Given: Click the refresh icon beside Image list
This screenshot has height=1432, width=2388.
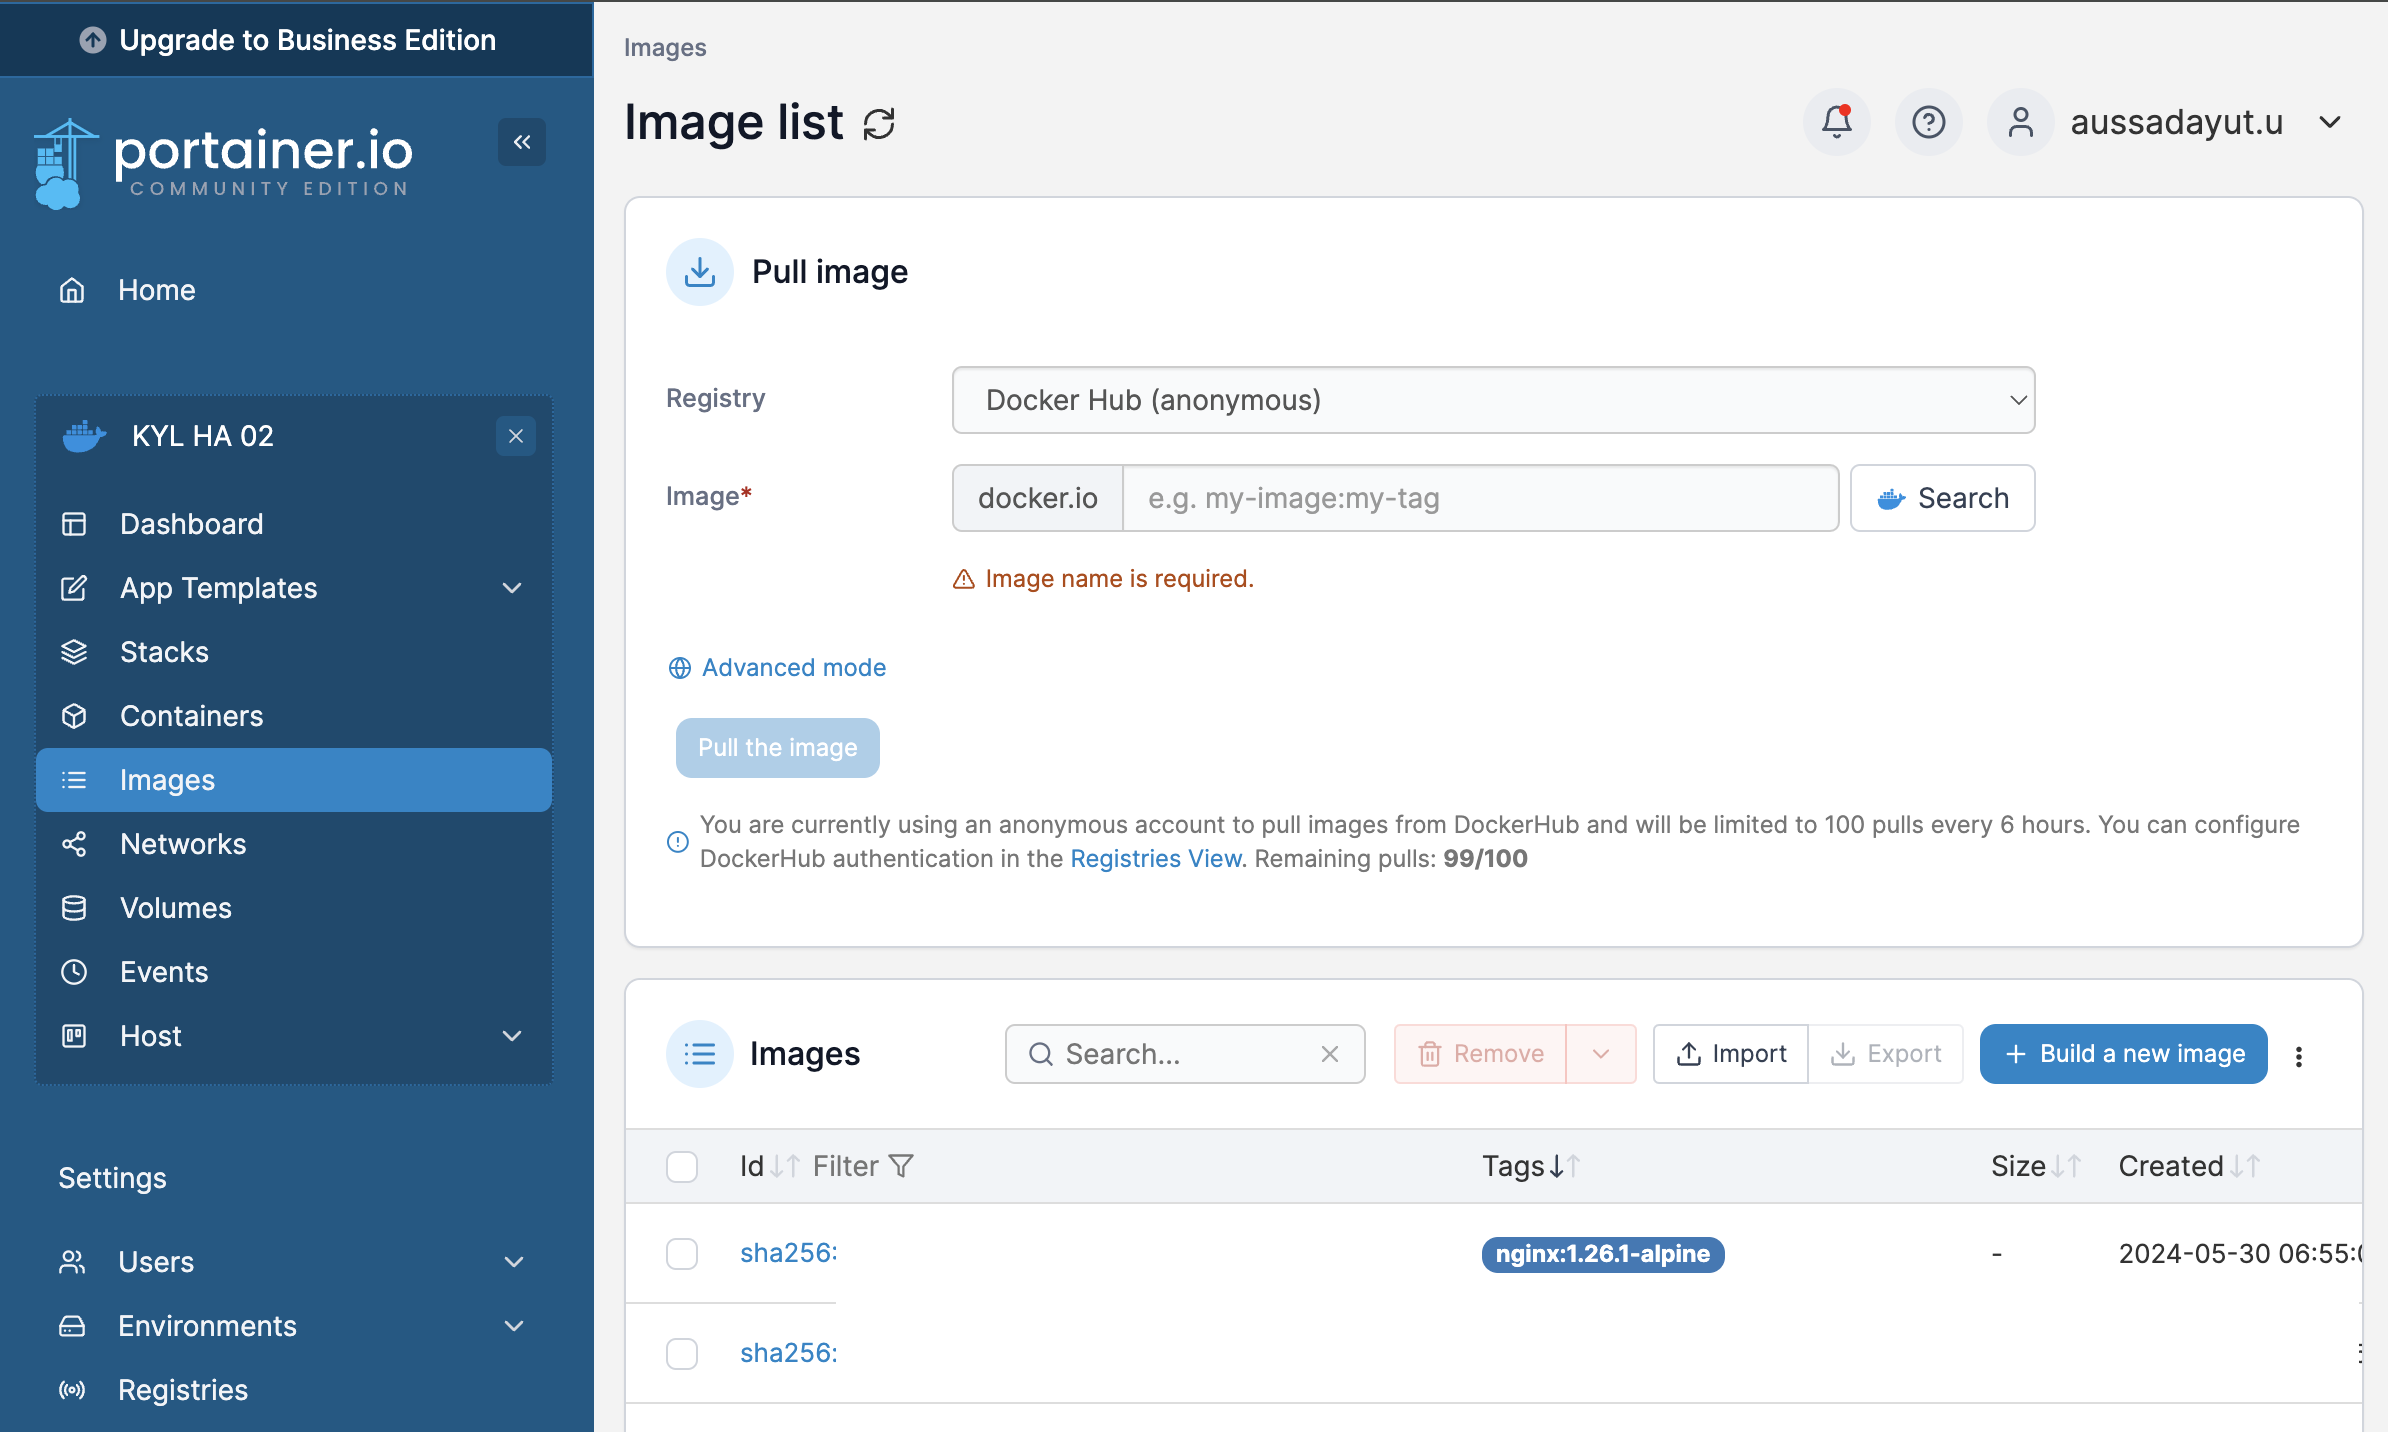Looking at the screenshot, I should coord(879,124).
